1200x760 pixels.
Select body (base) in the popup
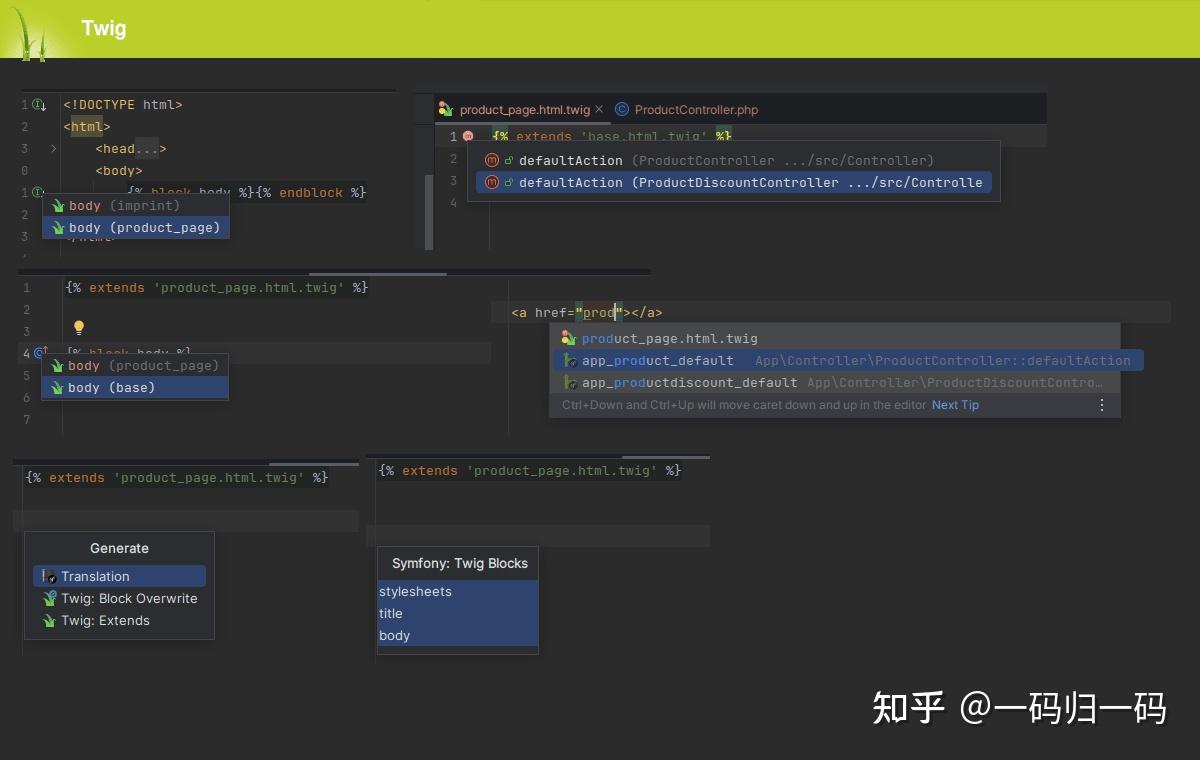pyautogui.click(x=135, y=387)
